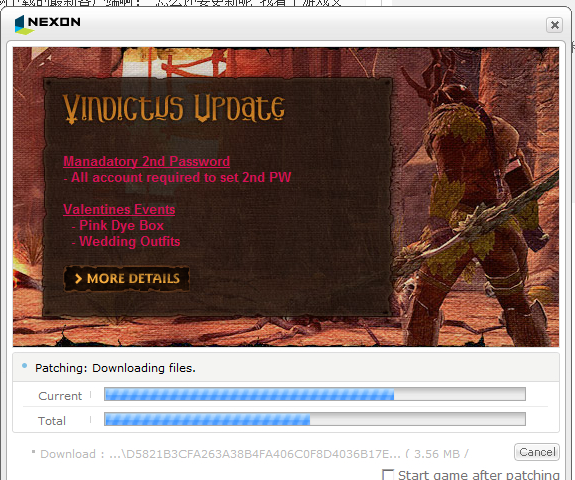575x480 pixels.
Task: Select the Pink Dye Box text
Action: point(121,226)
